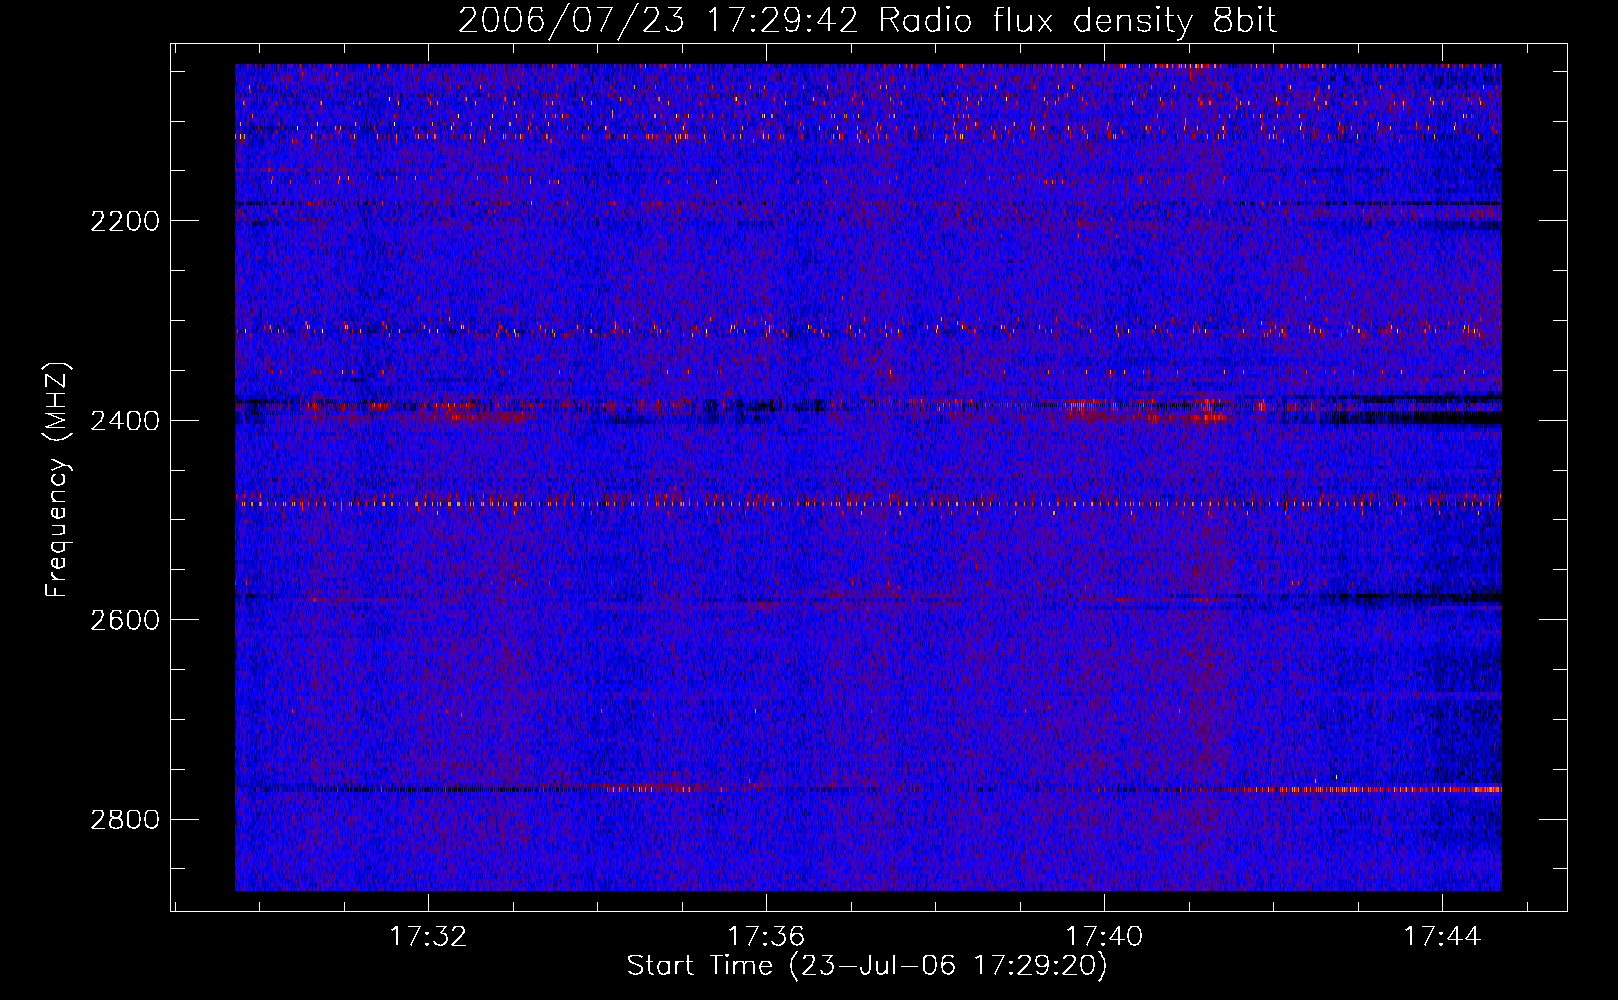The image size is (1618, 1000).
Task: Click the 17:32 time tick label
Action: pyautogui.click(x=428, y=937)
